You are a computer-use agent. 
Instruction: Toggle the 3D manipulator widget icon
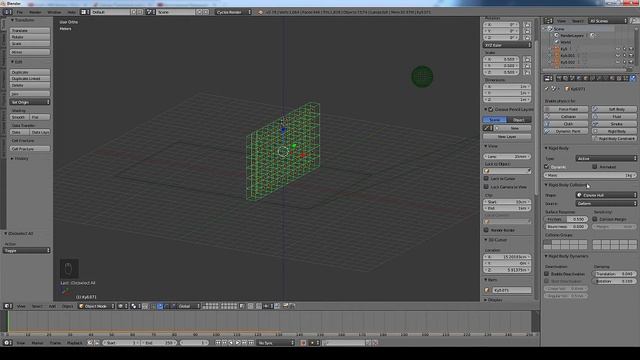(153, 306)
